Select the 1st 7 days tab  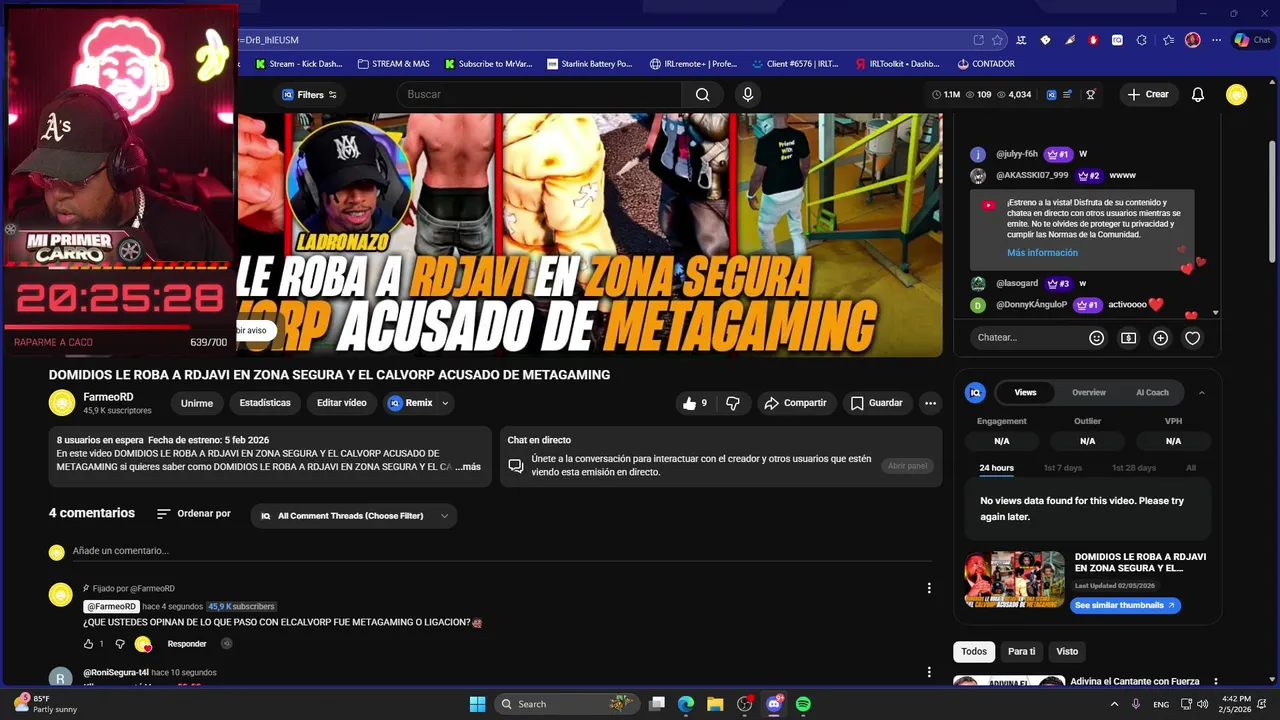[x=1062, y=468]
